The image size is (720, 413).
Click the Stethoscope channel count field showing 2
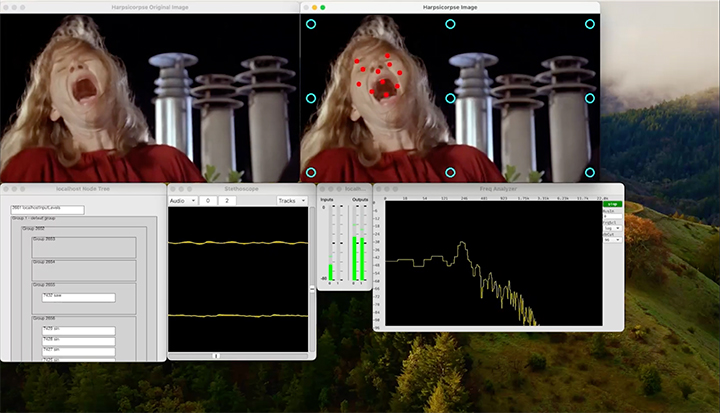(228, 201)
